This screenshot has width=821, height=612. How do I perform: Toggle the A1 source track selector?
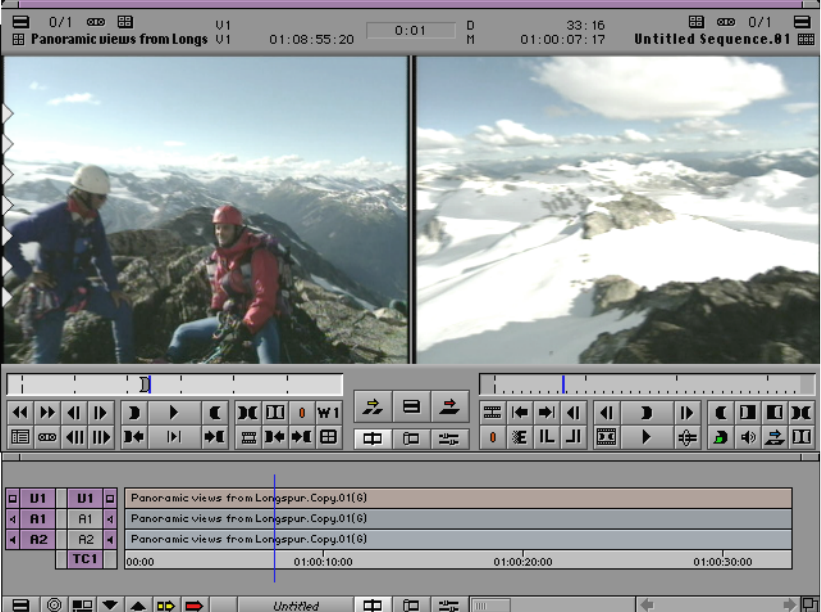pos(37,518)
